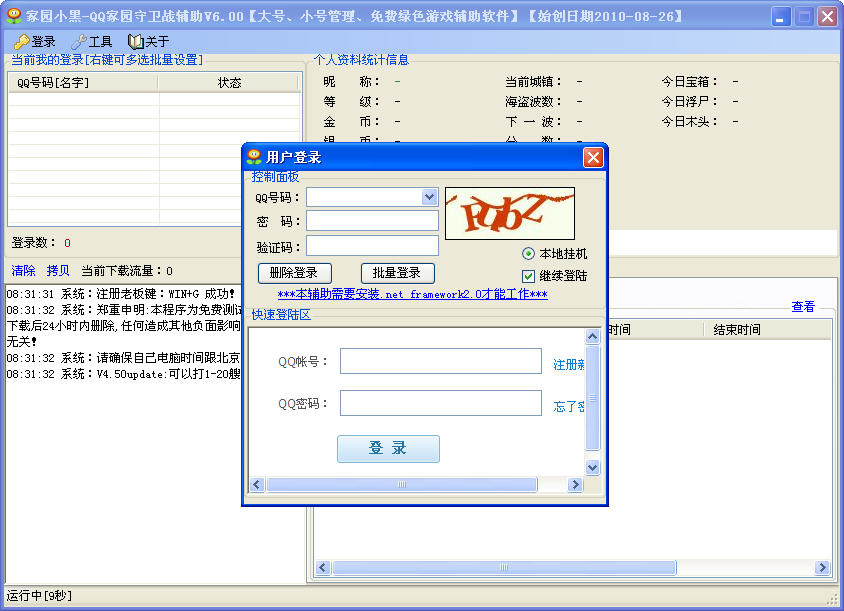This screenshot has width=844, height=611.
Task: Click the 登录数 counter value
Action: click(67, 243)
